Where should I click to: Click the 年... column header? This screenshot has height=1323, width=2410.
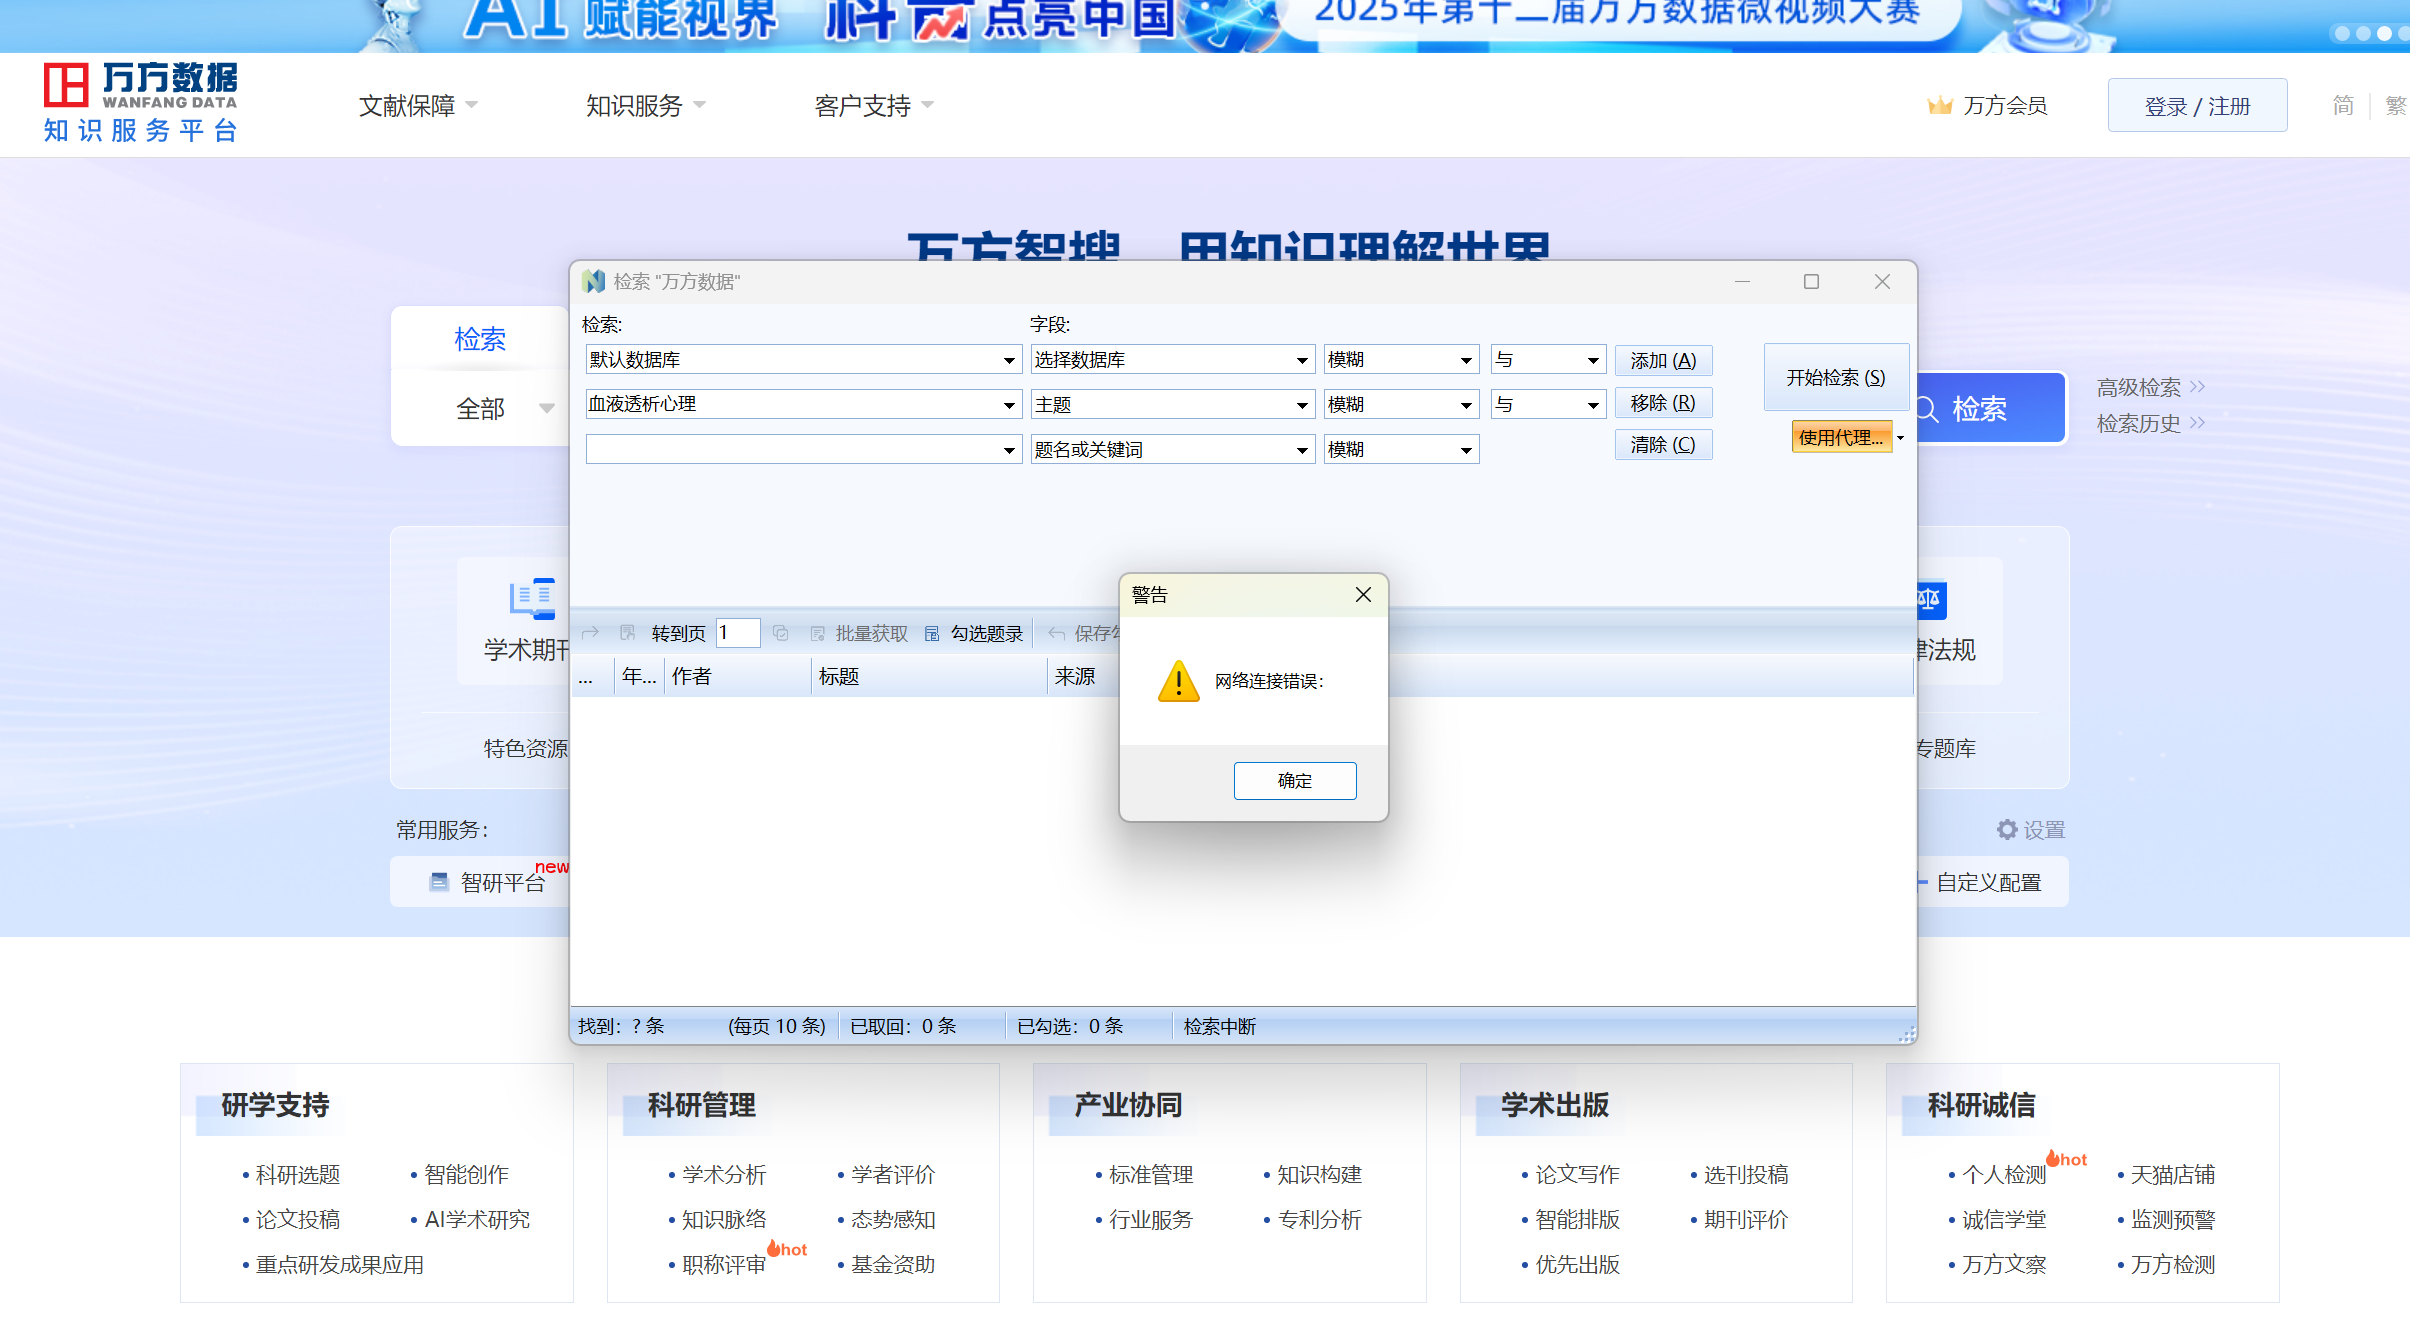pos(640,676)
